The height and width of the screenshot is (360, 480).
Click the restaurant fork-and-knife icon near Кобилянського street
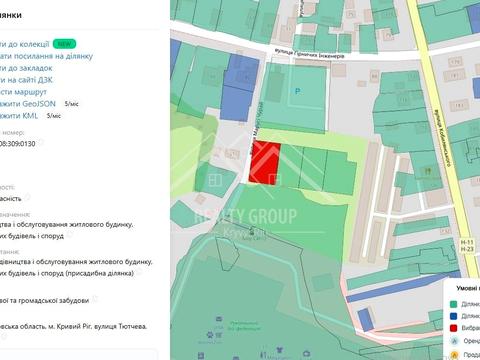pyautogui.click(x=428, y=172)
